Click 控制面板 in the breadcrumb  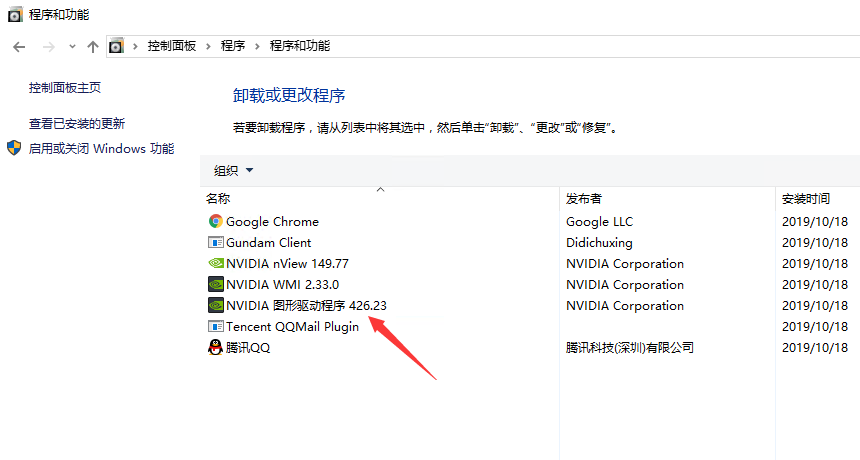[x=172, y=46]
